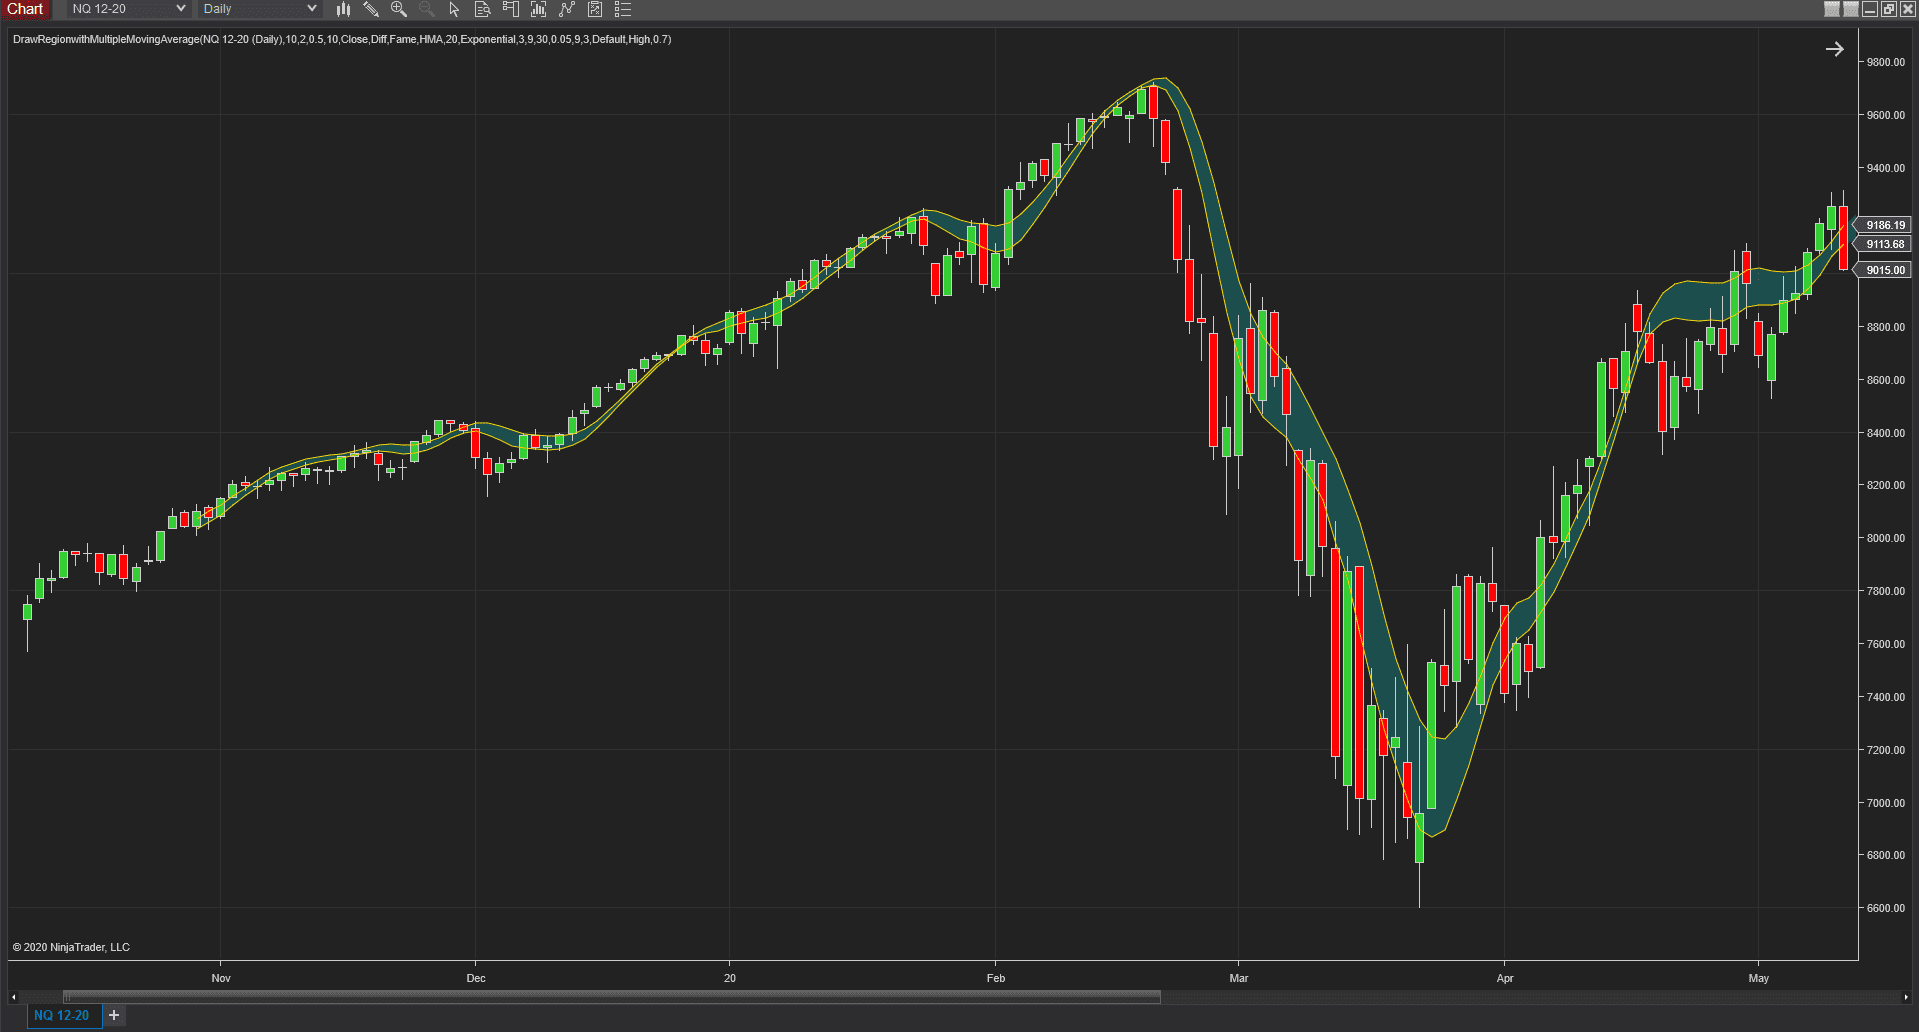Click the horizontal scrollbar thumb

click(612, 997)
